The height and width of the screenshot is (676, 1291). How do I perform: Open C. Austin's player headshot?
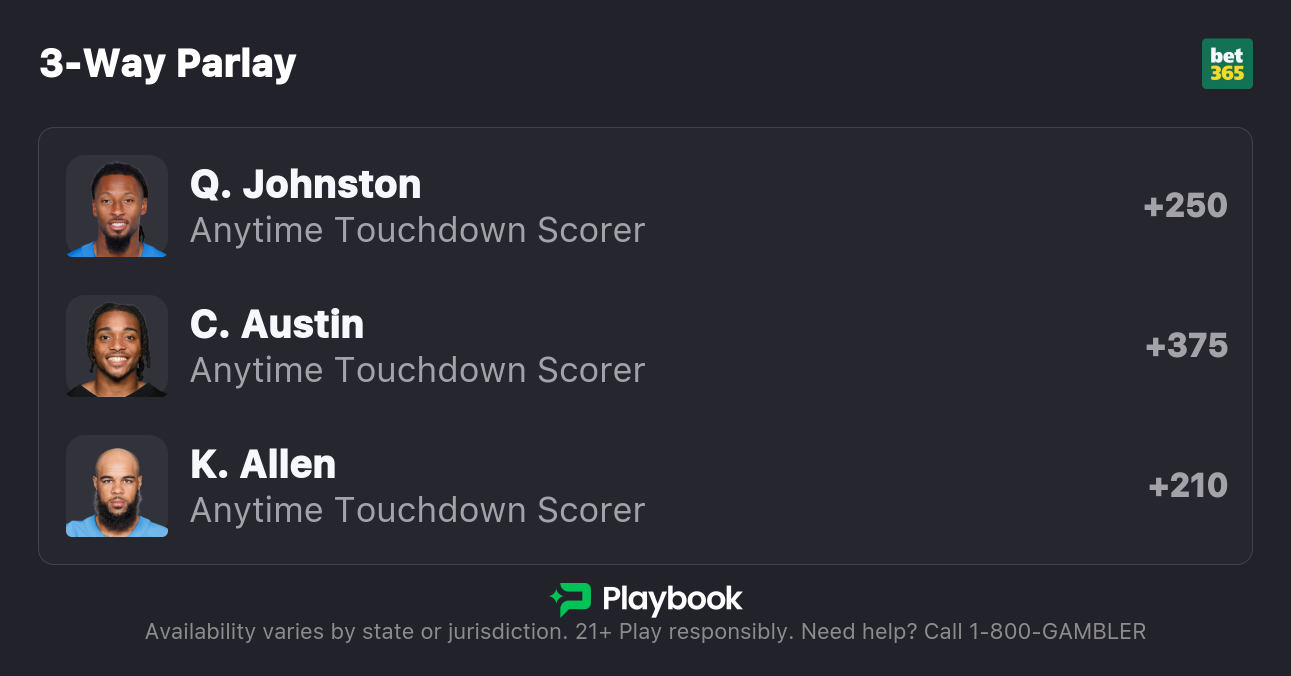(x=117, y=346)
